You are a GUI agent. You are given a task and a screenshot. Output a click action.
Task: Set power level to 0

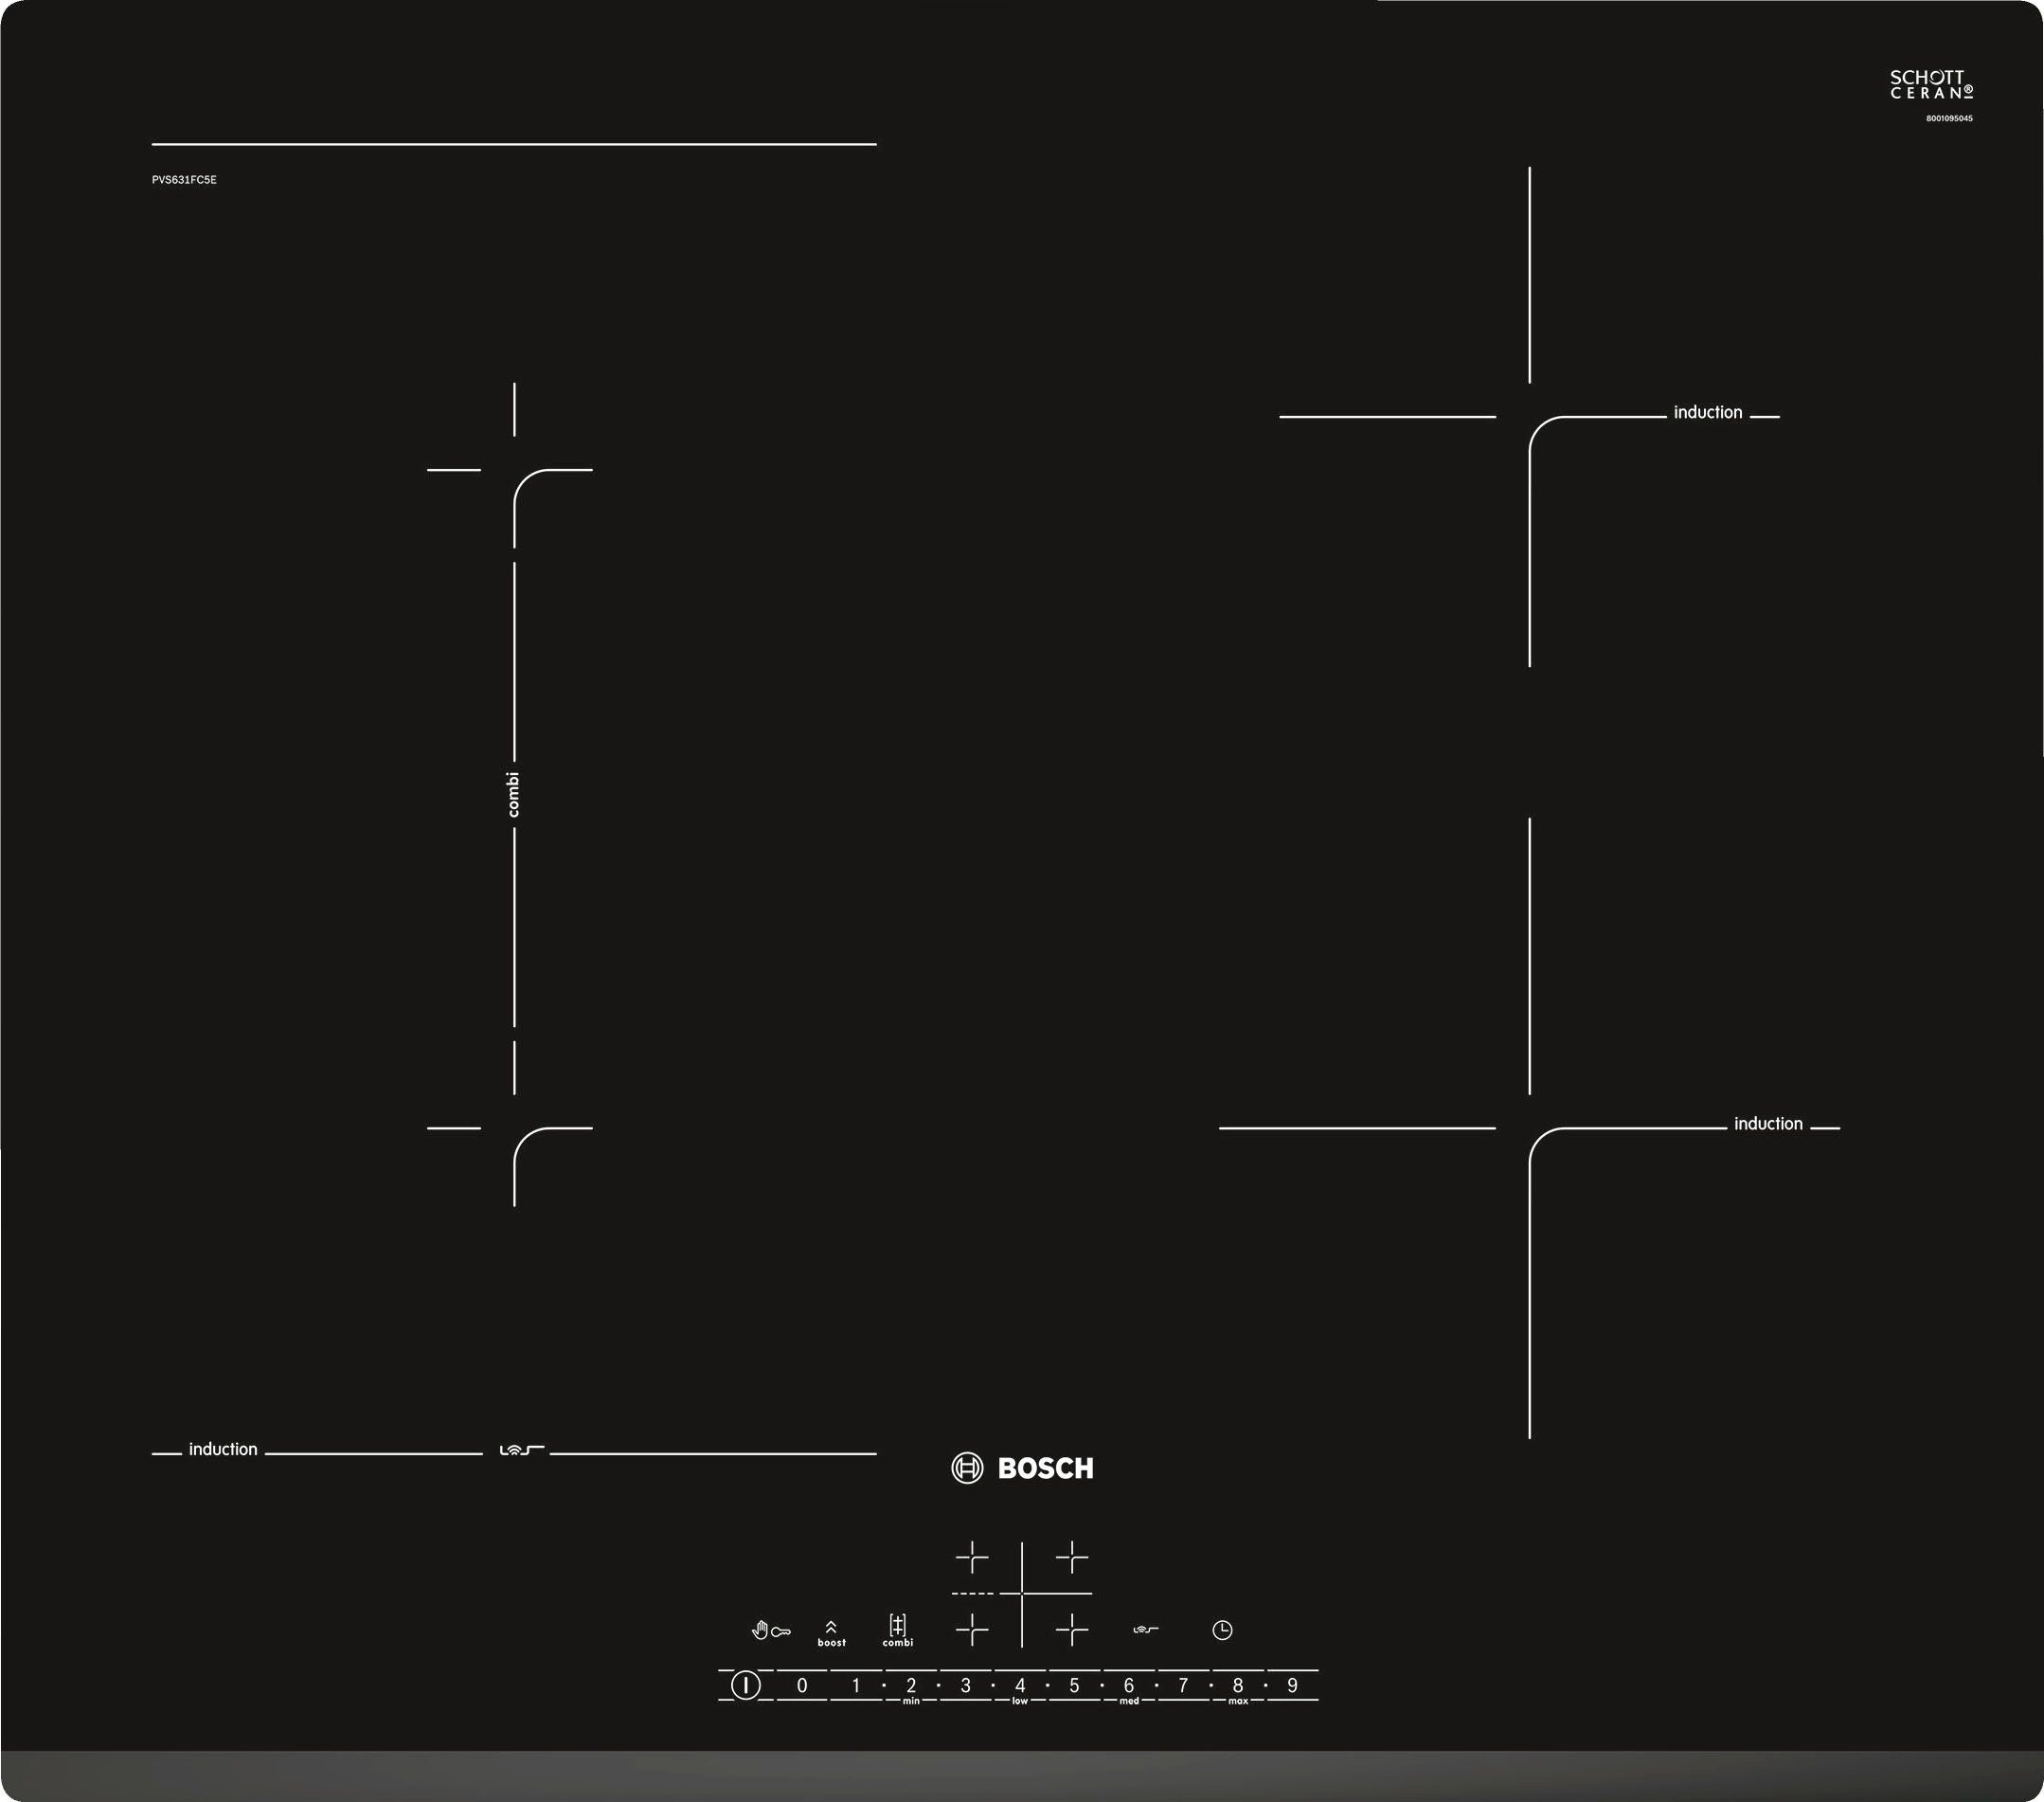(x=802, y=1686)
